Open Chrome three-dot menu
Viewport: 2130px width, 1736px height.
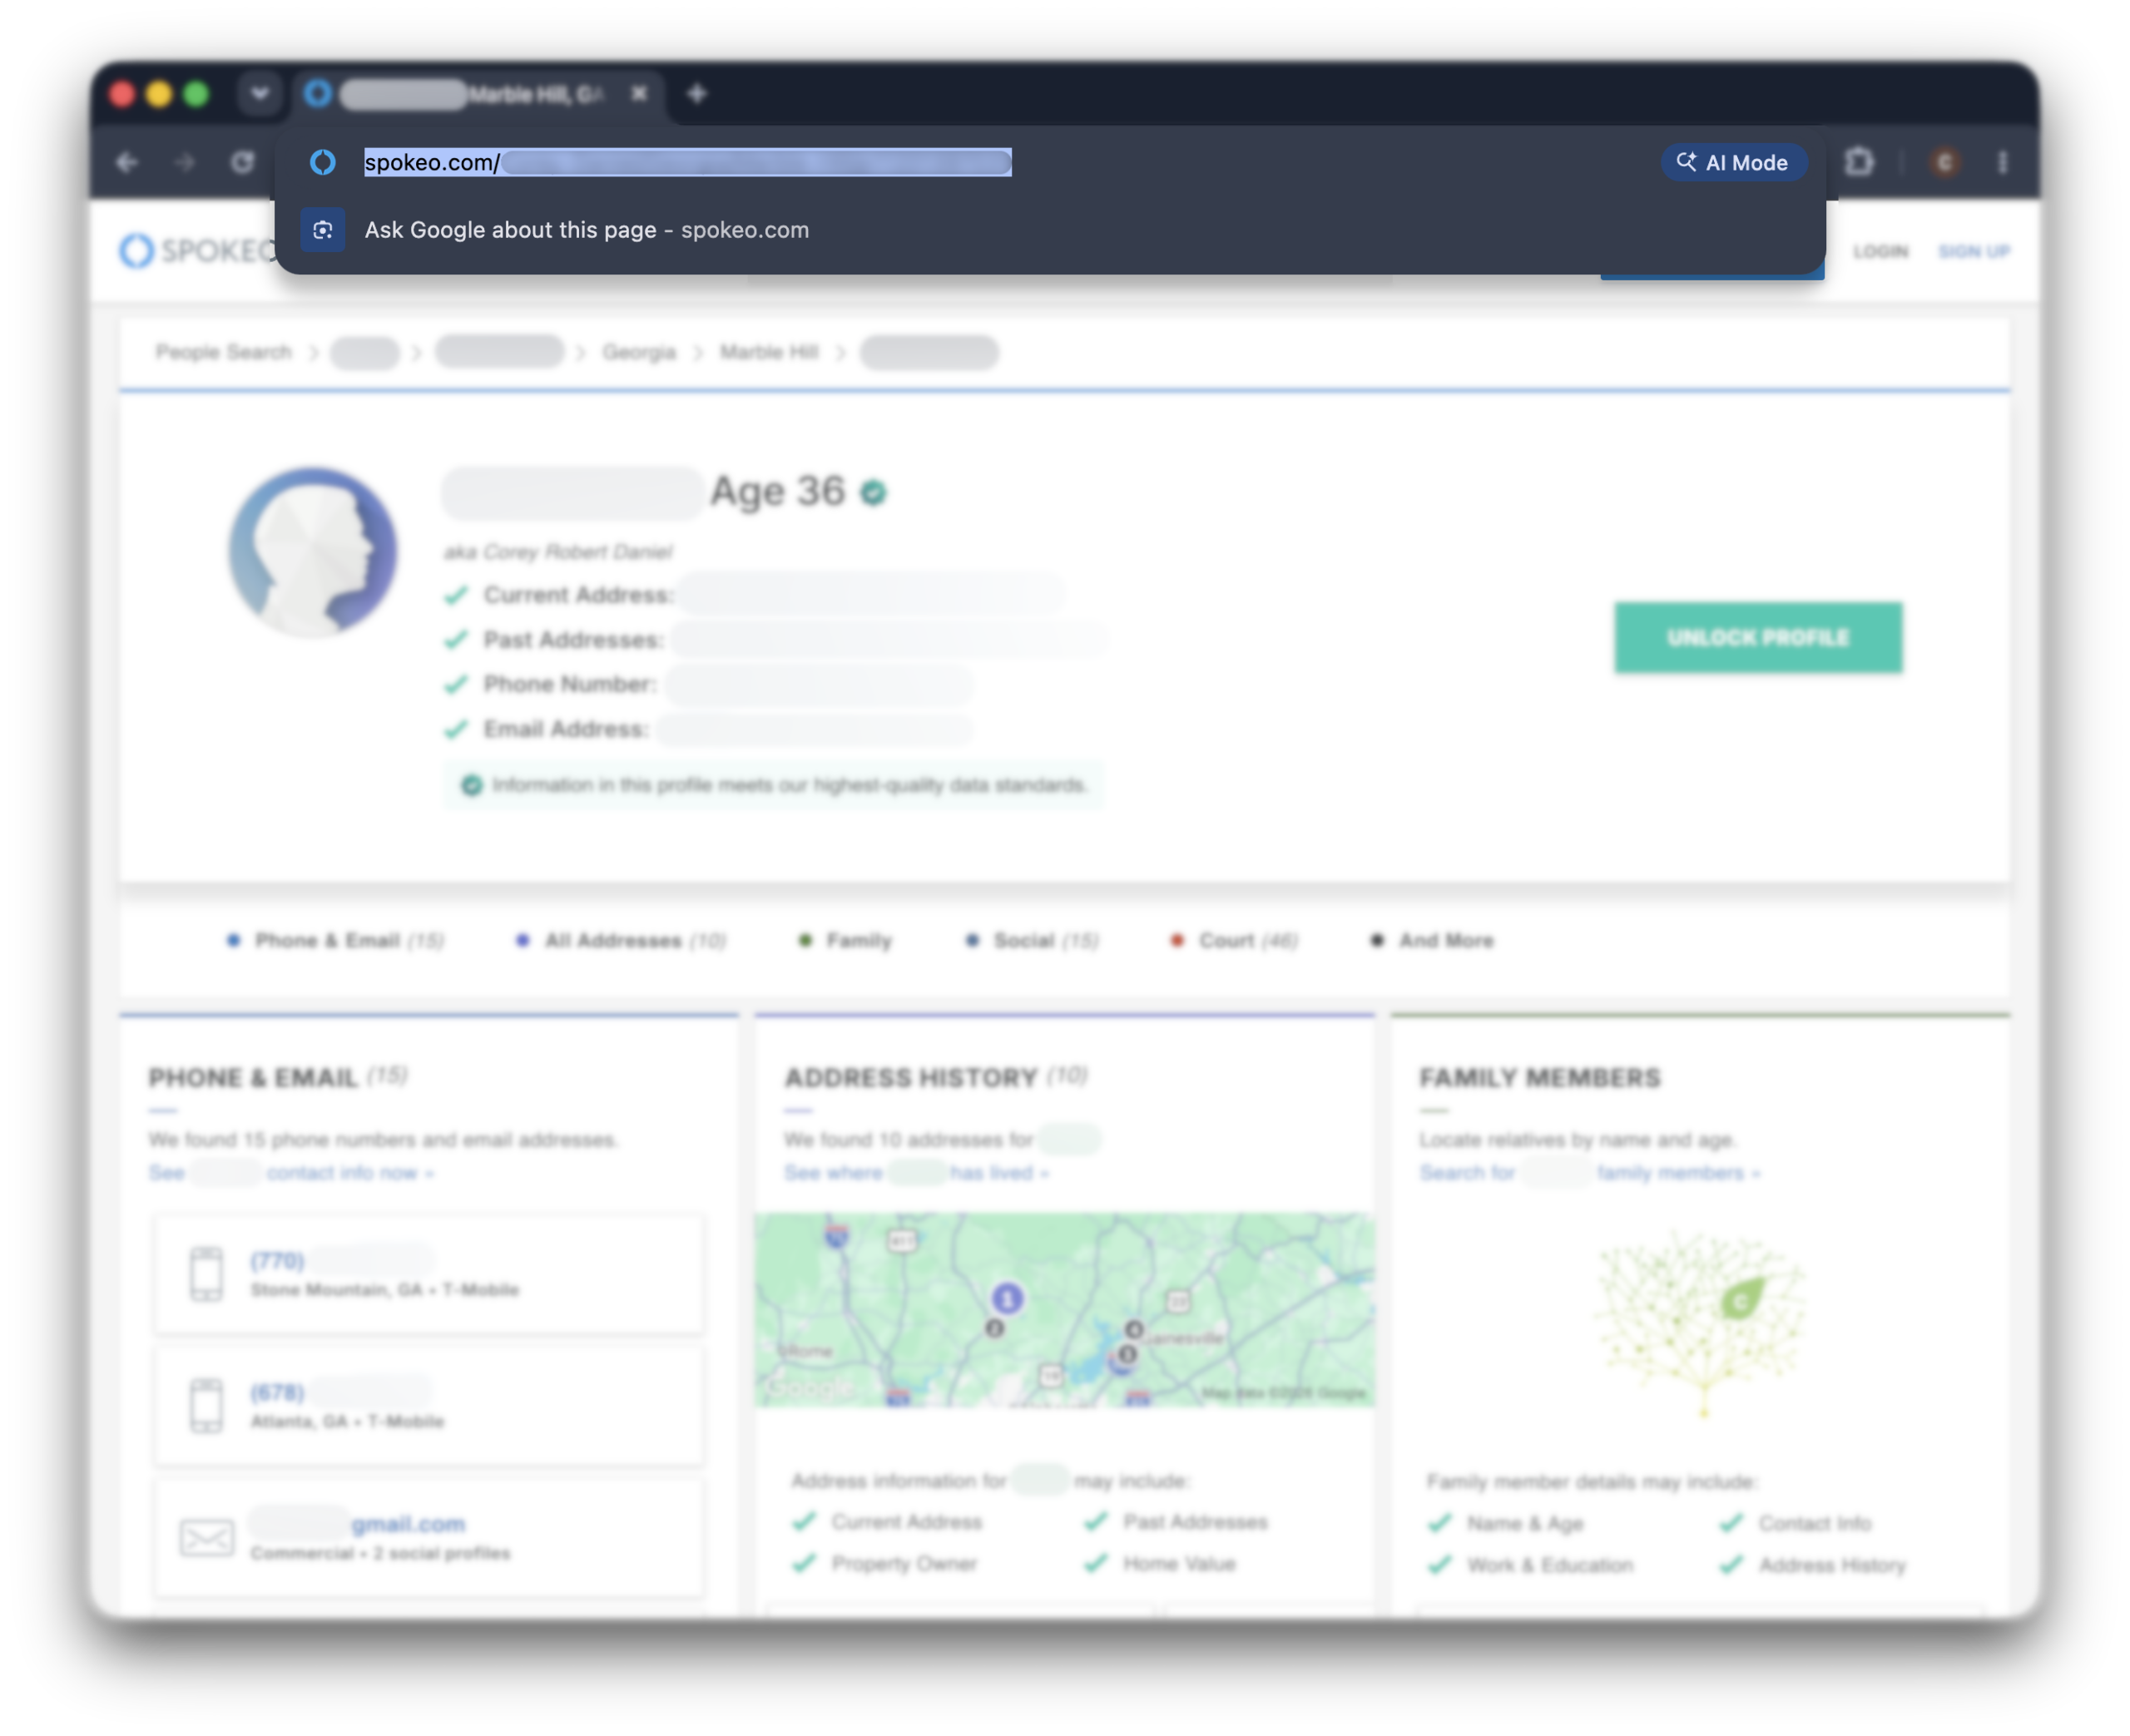coord(2002,162)
